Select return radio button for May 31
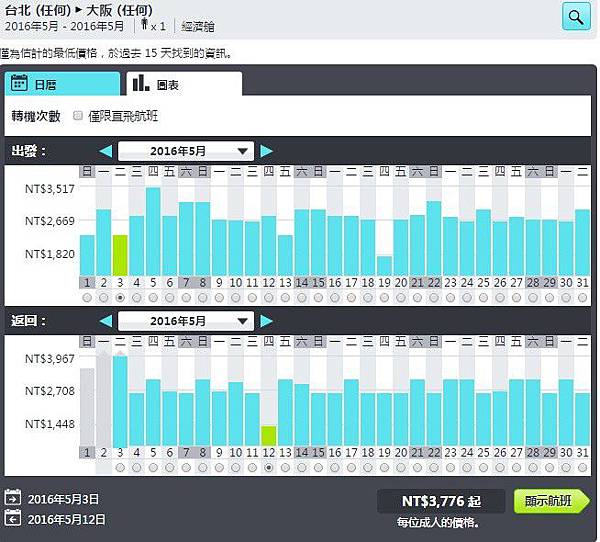This screenshot has width=600, height=542. (582, 467)
